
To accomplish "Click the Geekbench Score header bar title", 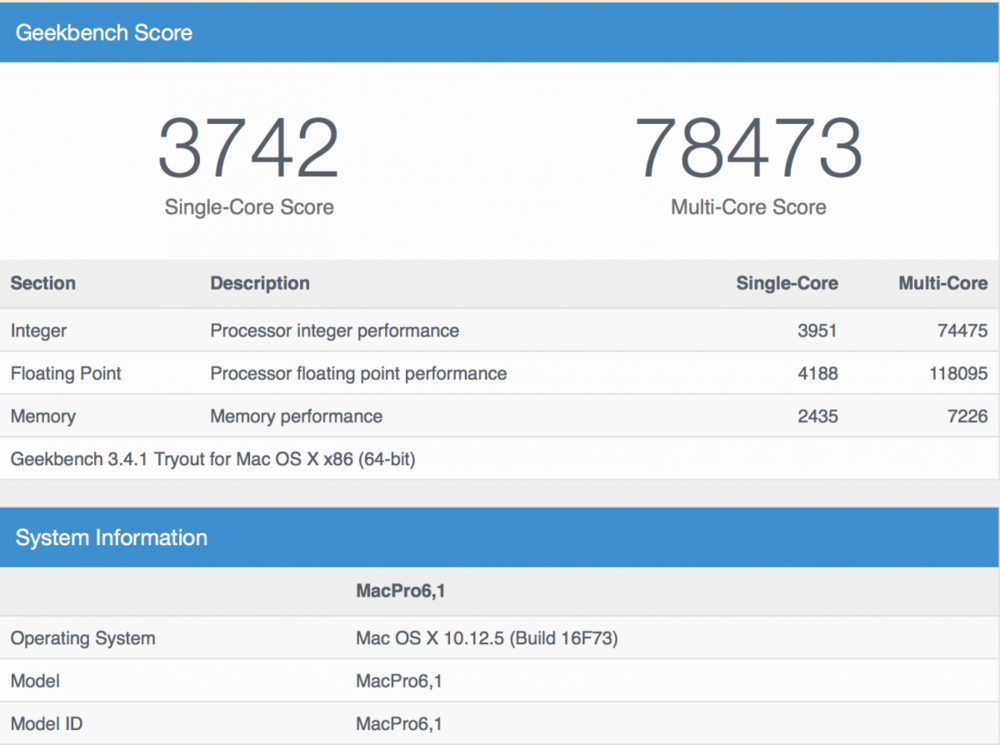I will point(104,32).
